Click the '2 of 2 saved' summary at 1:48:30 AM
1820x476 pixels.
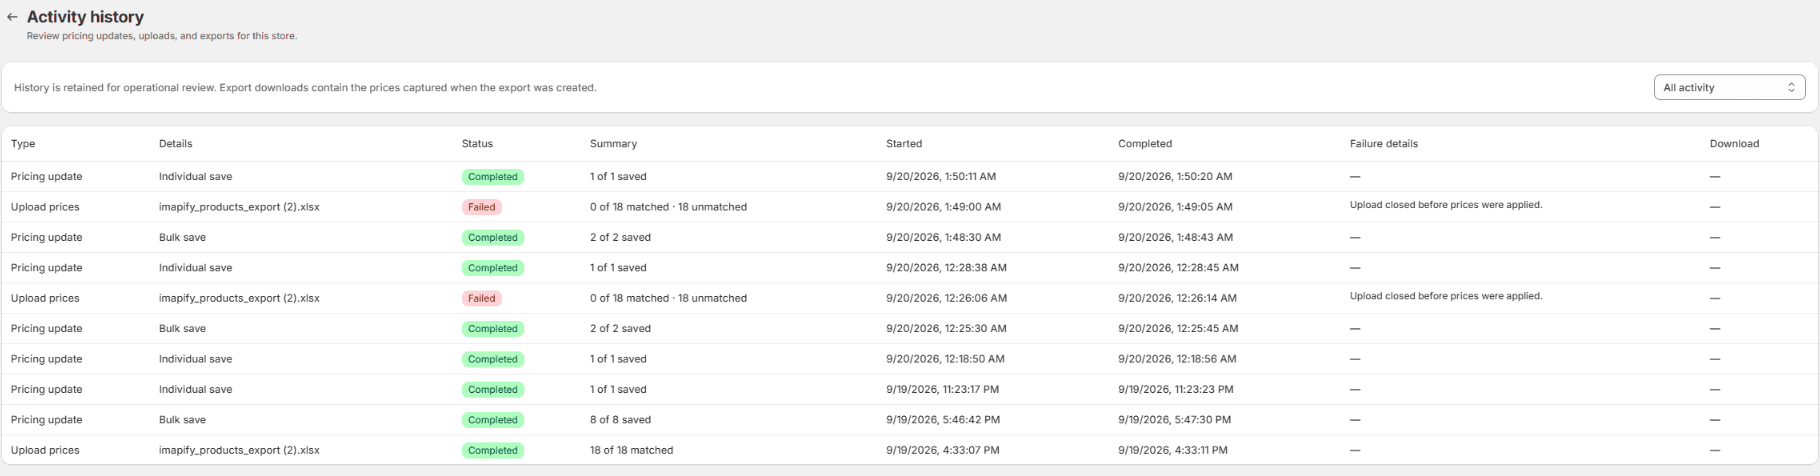click(x=620, y=237)
